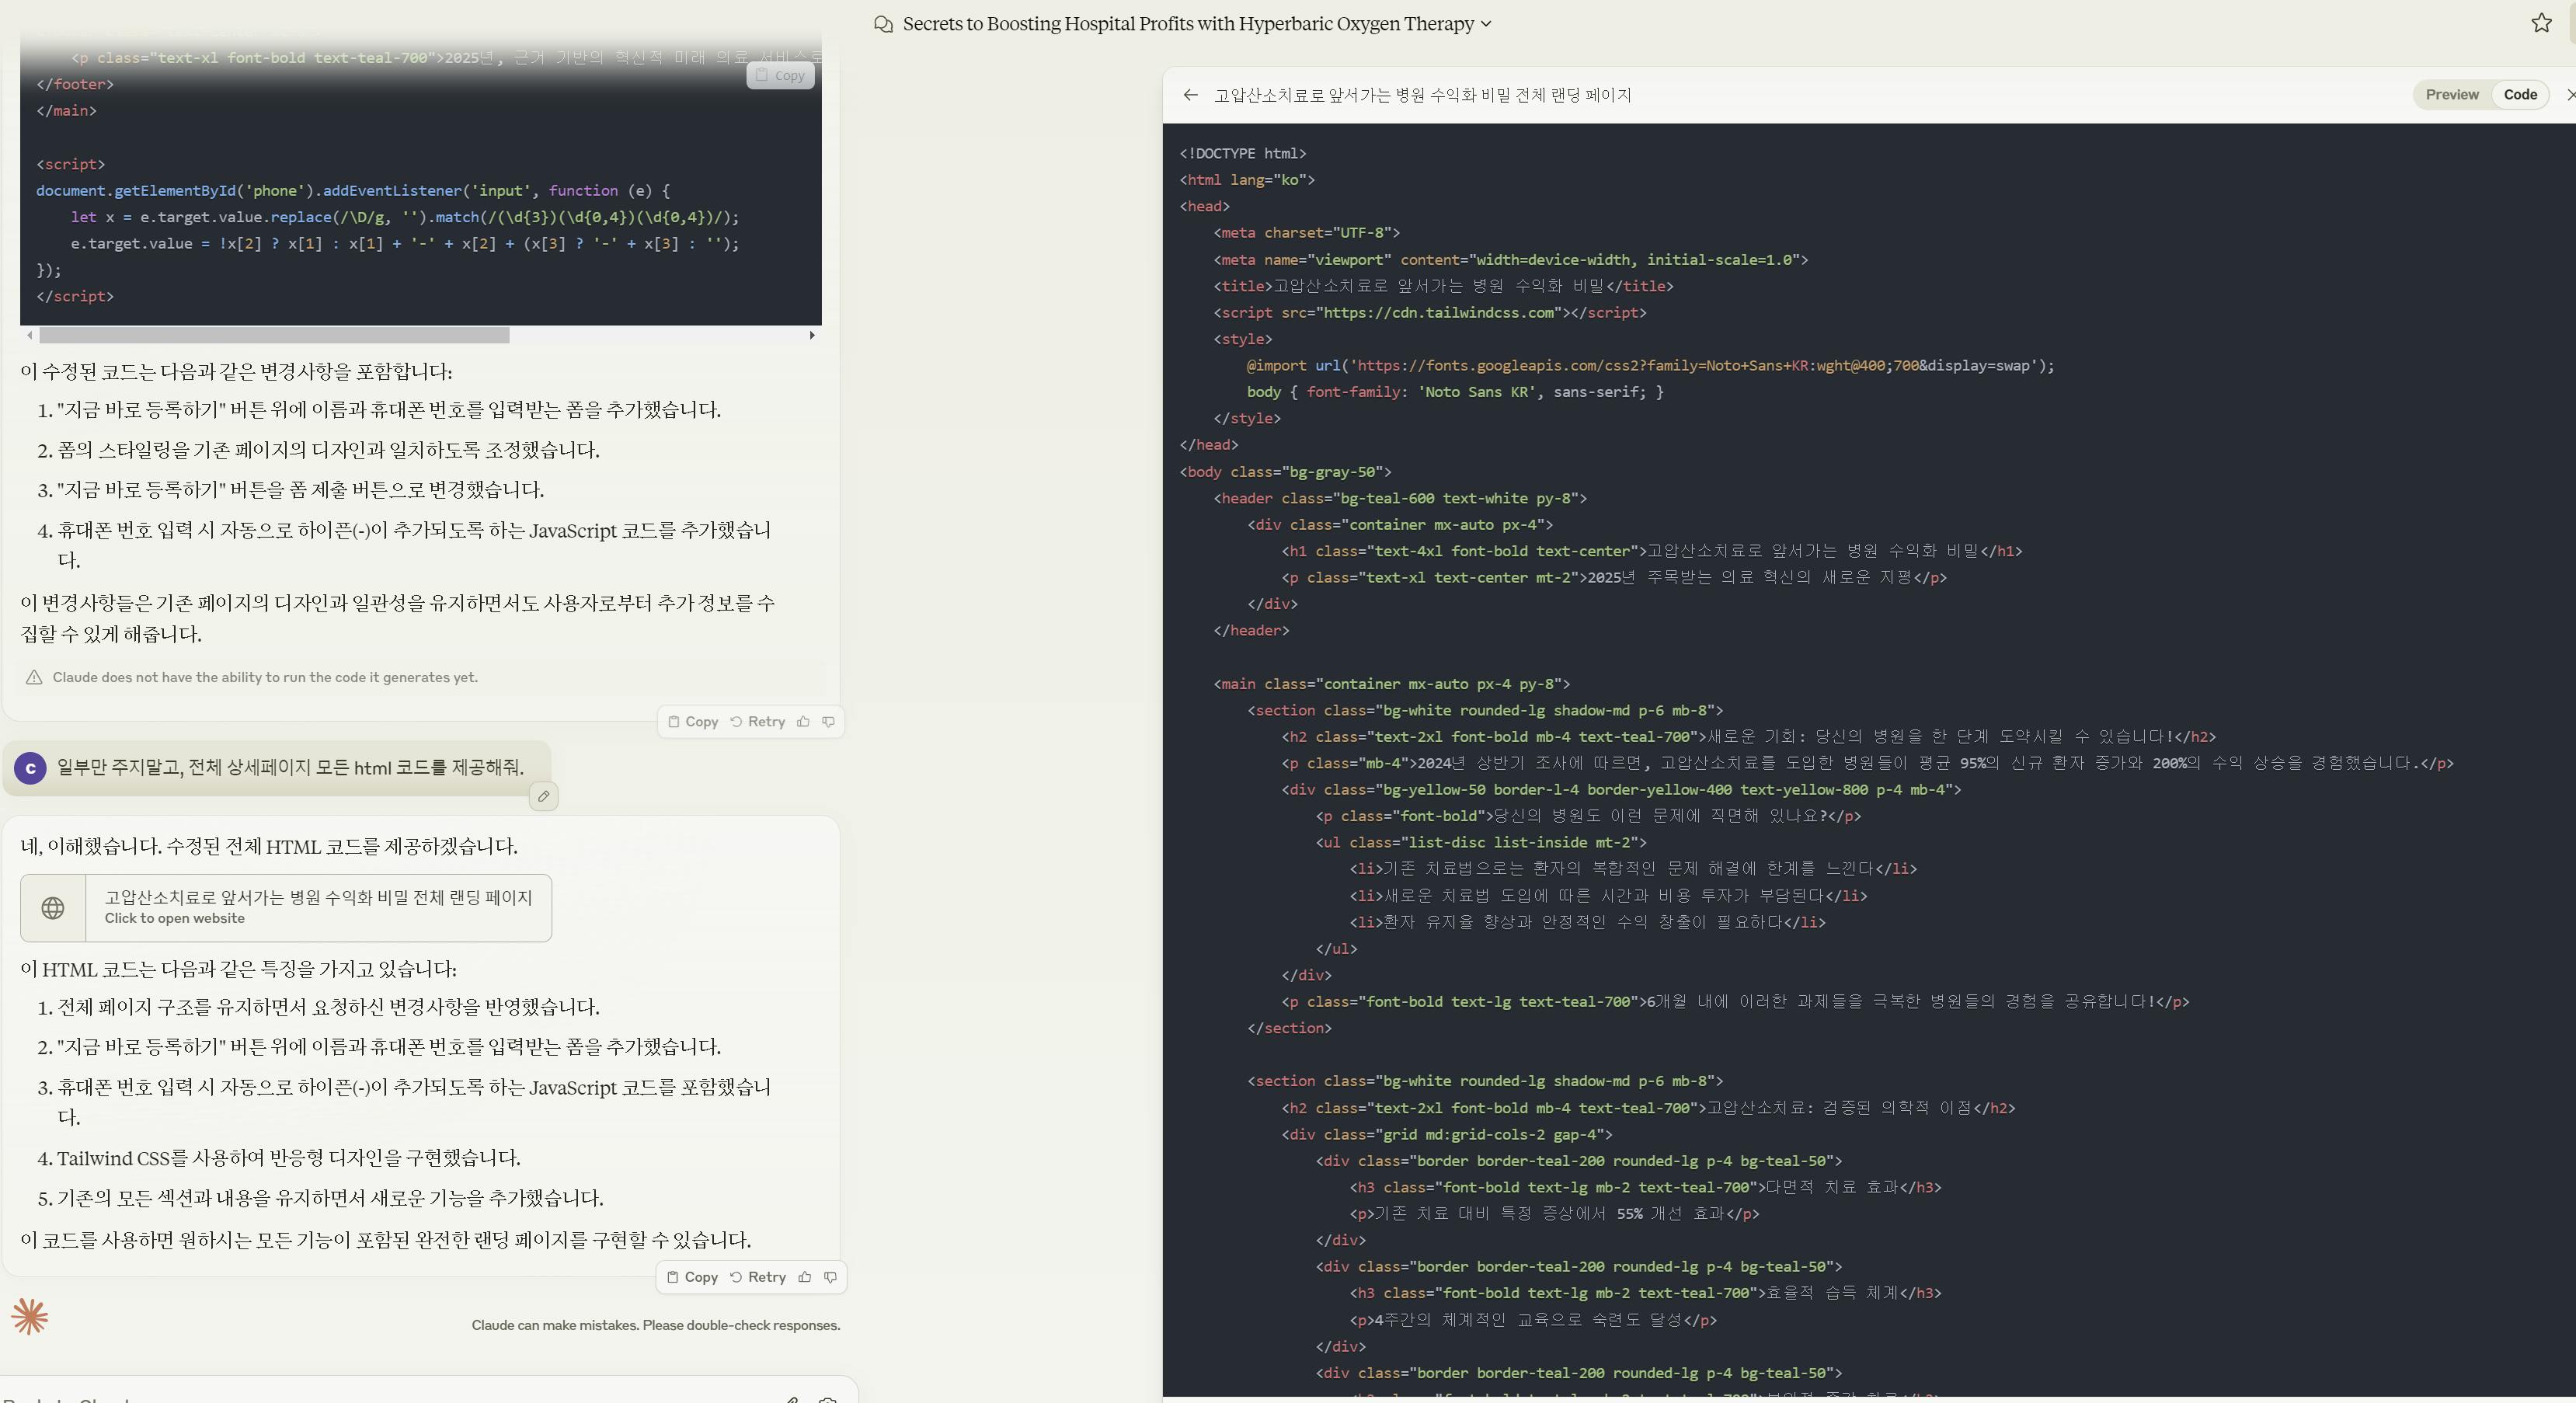Open the conversation title dropdown chevron

click(1486, 24)
